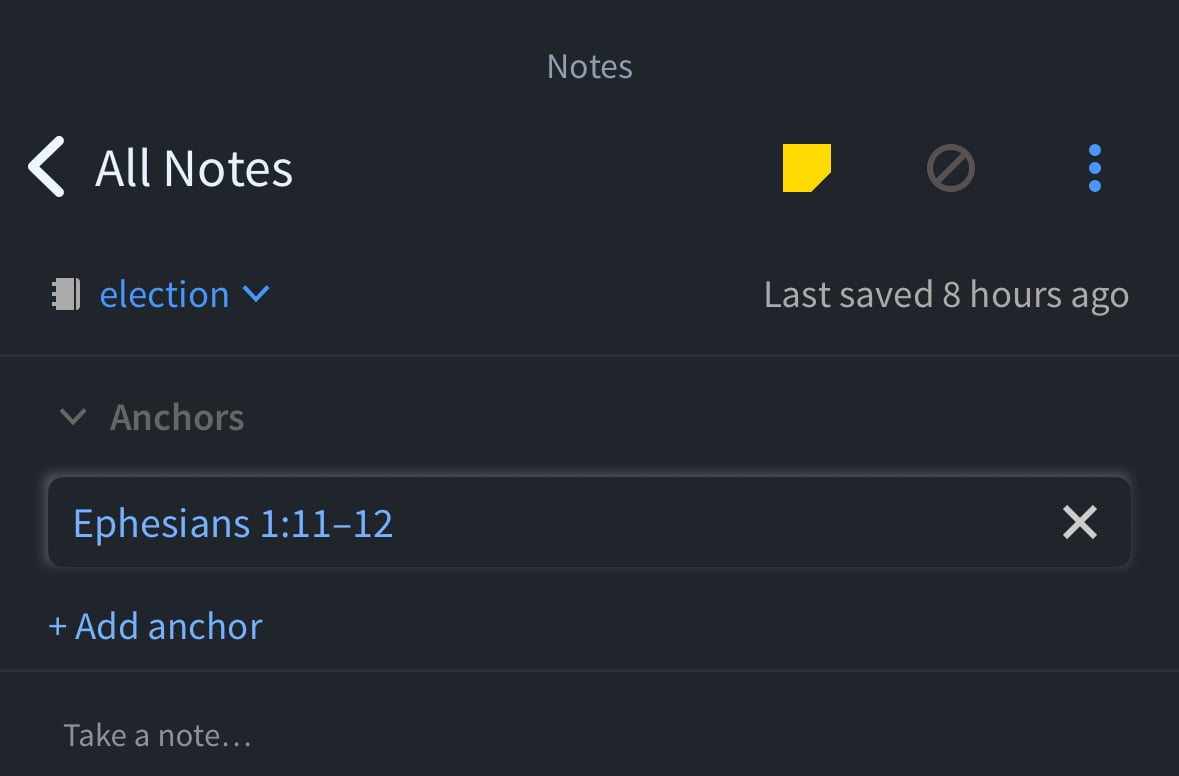Click the Notes title at top
1179x776 pixels.
click(589, 67)
